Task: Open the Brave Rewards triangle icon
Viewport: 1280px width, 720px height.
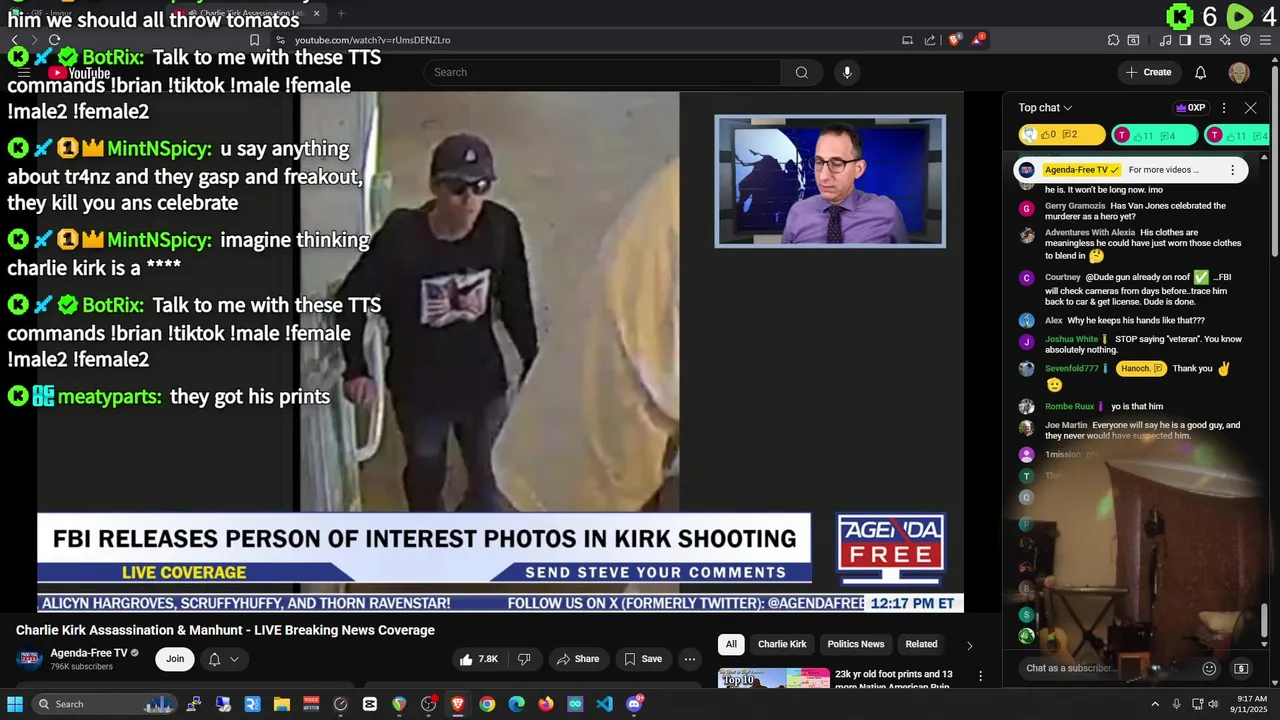Action: [978, 40]
